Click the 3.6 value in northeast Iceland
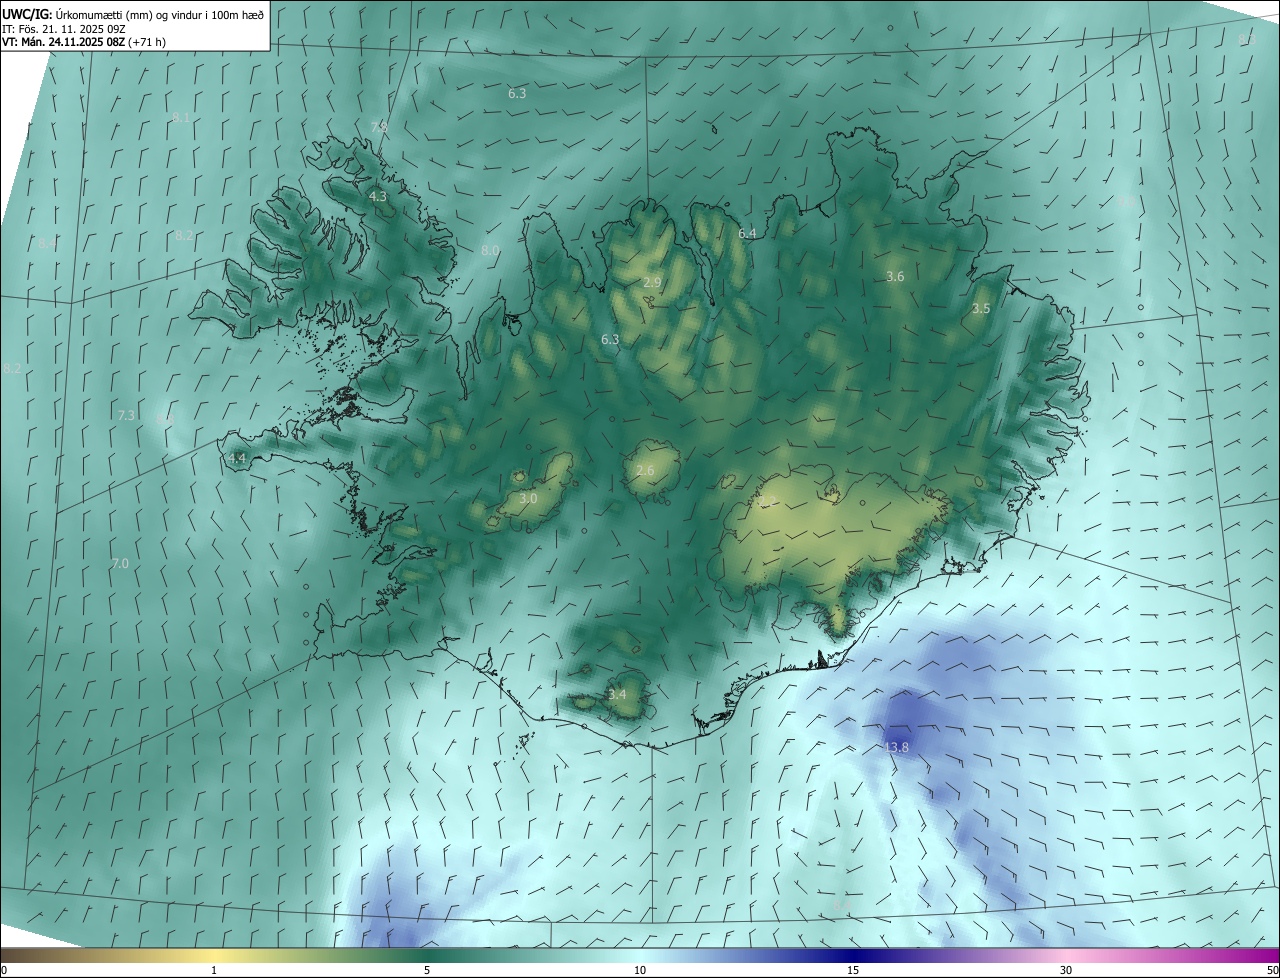Image resolution: width=1280 pixels, height=978 pixels. (x=895, y=276)
